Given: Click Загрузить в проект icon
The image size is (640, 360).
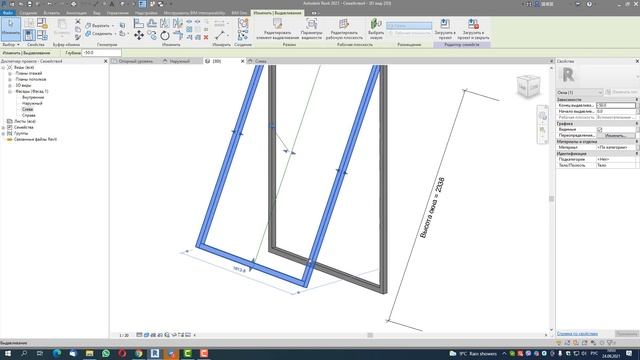Looking at the screenshot, I should [445, 24].
